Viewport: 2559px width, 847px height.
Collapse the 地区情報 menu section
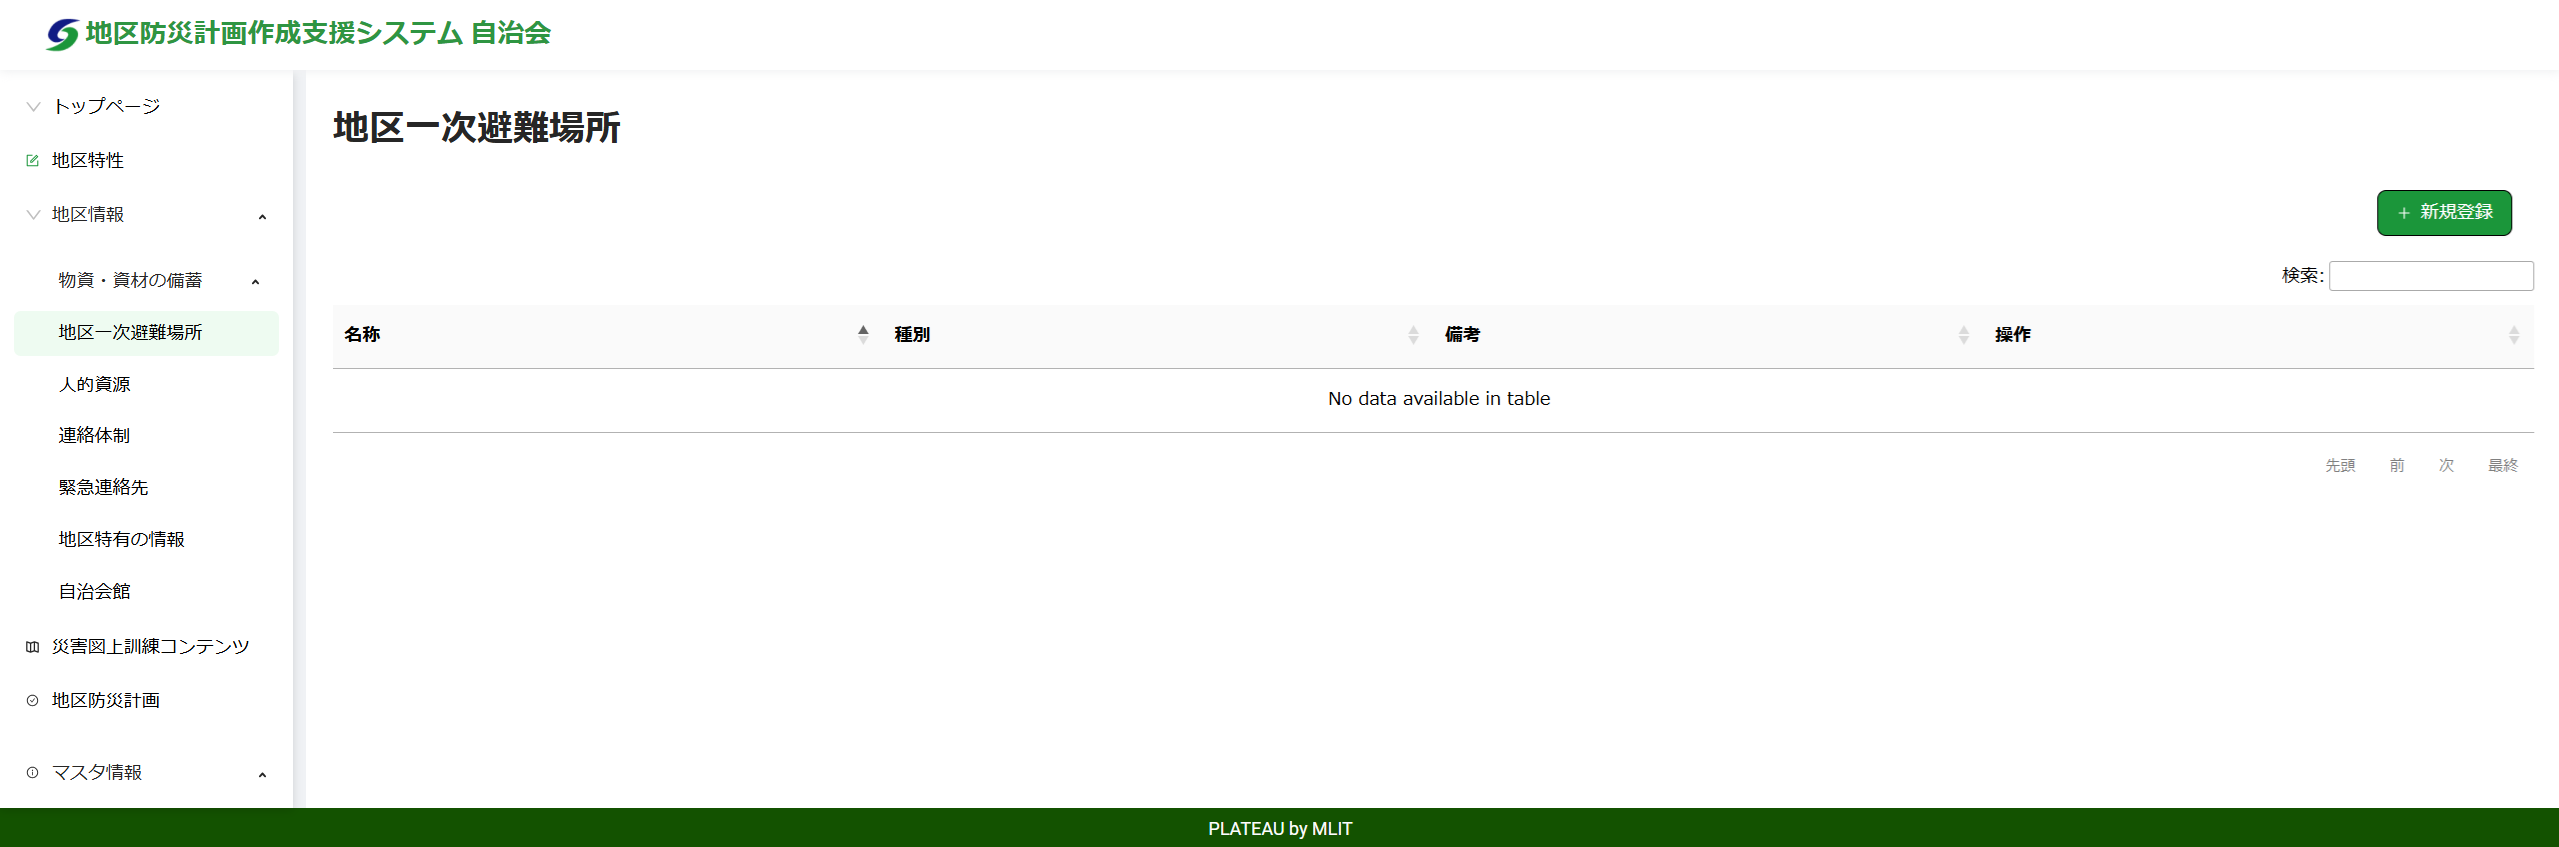click(x=262, y=216)
